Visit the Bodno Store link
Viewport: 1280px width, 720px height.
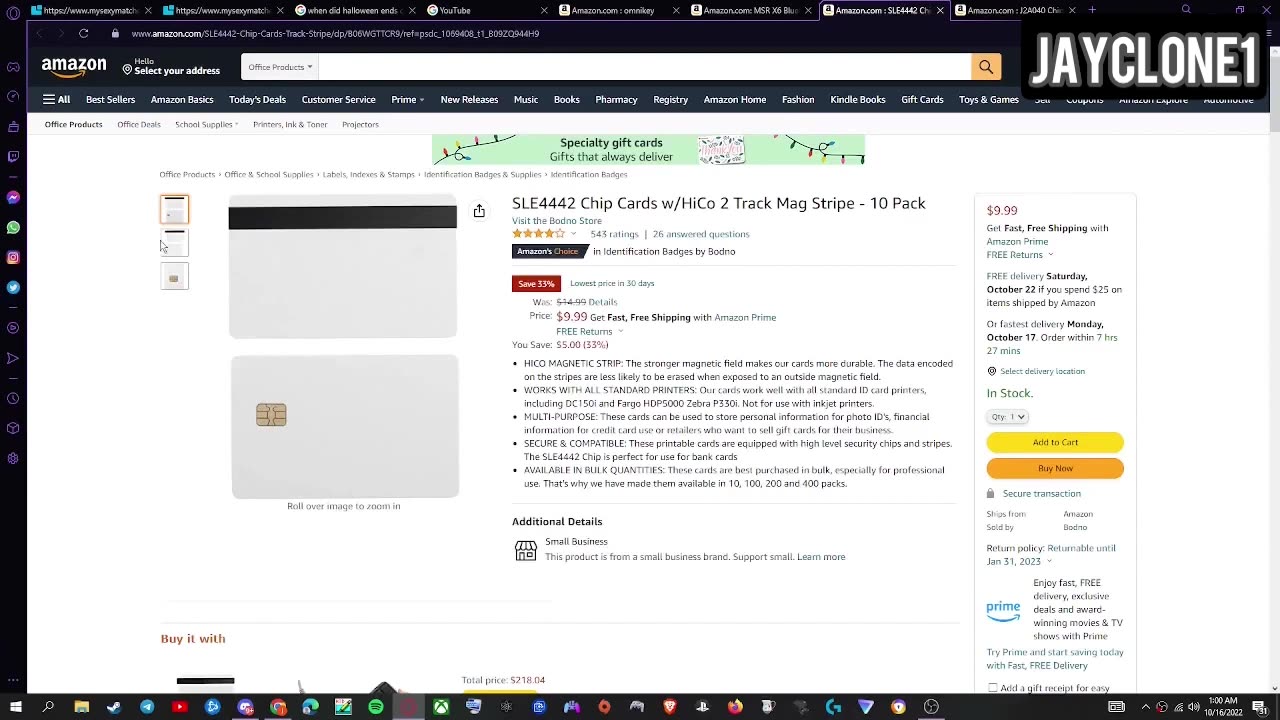click(557, 221)
